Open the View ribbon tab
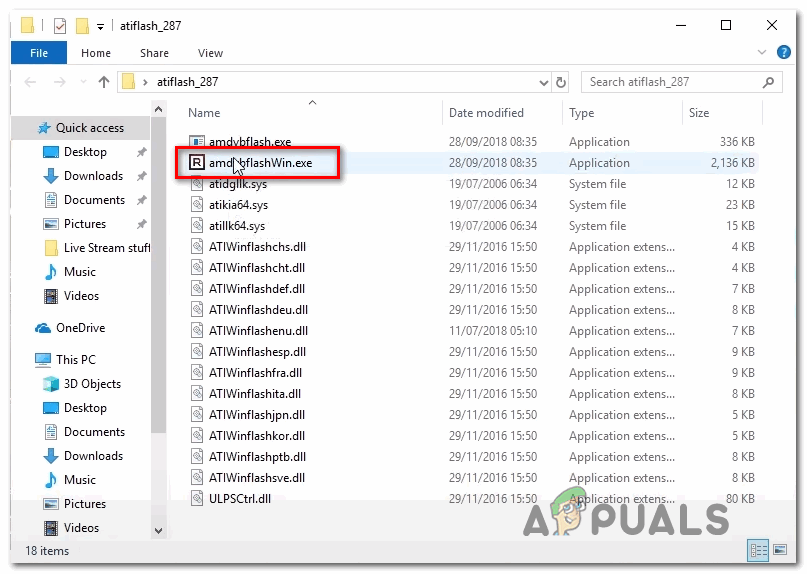807x574 pixels. [x=210, y=53]
